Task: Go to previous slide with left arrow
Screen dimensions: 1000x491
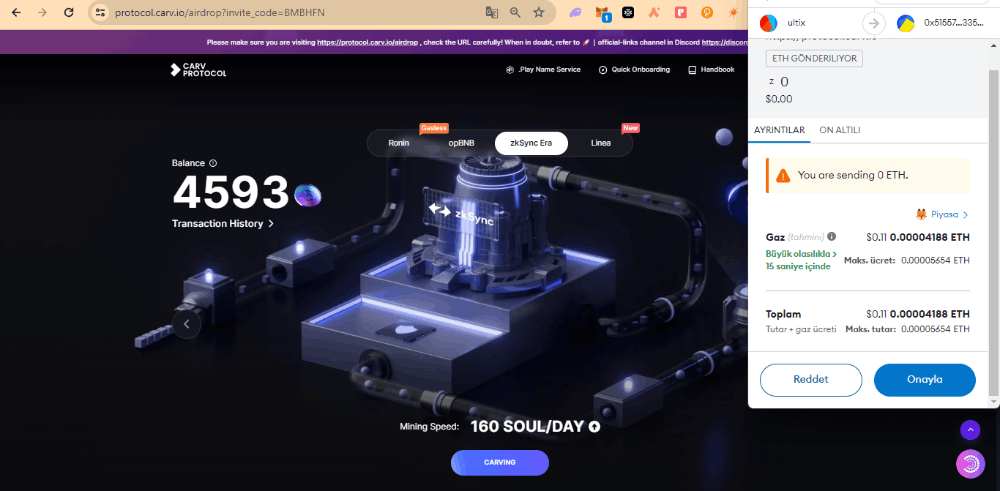Action: 187,324
